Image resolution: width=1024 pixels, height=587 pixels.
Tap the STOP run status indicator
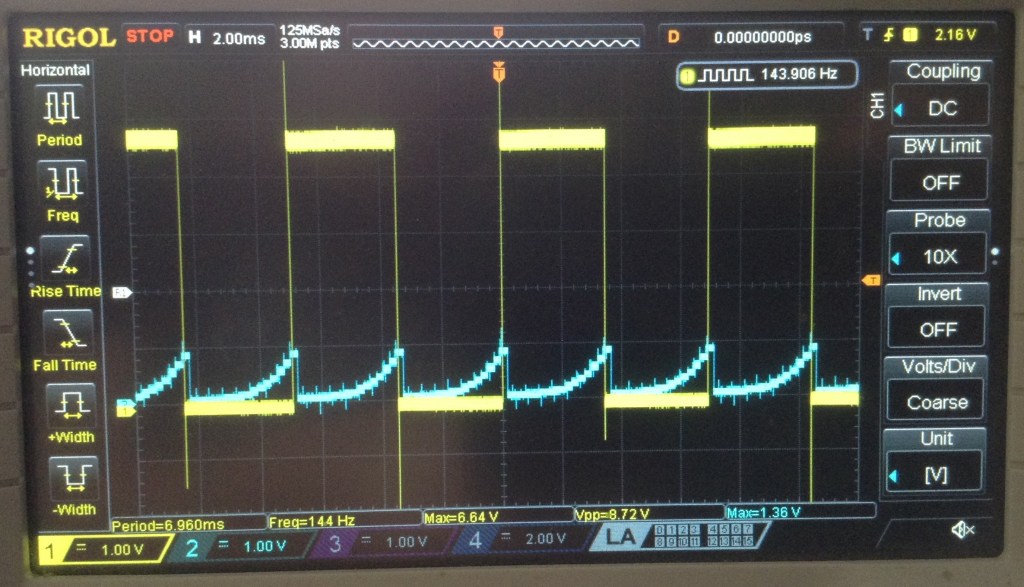150,36
